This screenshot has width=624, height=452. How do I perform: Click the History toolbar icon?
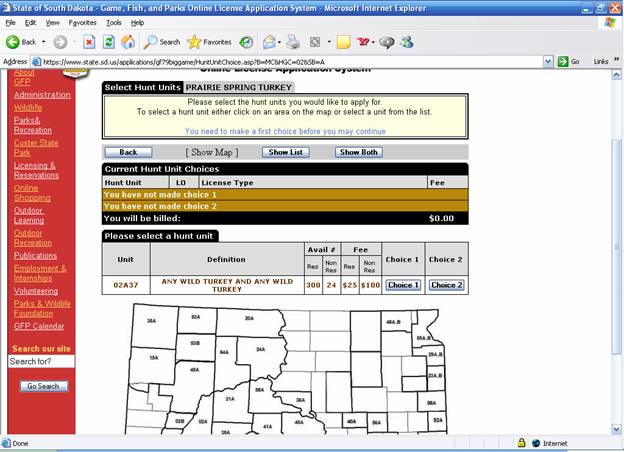pyautogui.click(x=246, y=42)
